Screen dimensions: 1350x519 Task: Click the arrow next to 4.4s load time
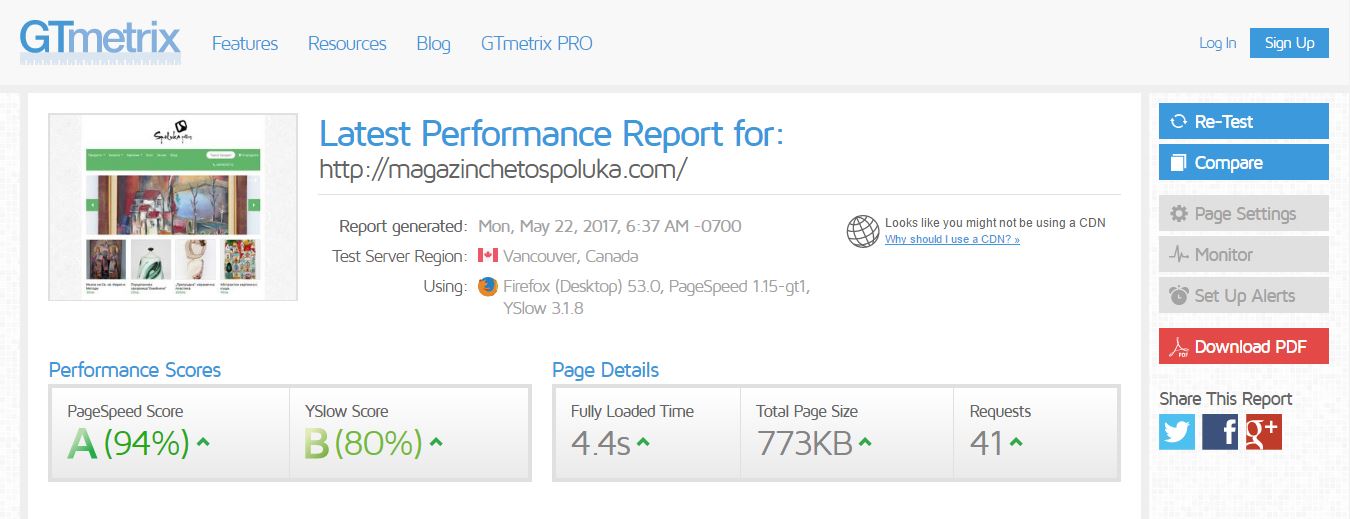click(x=643, y=442)
